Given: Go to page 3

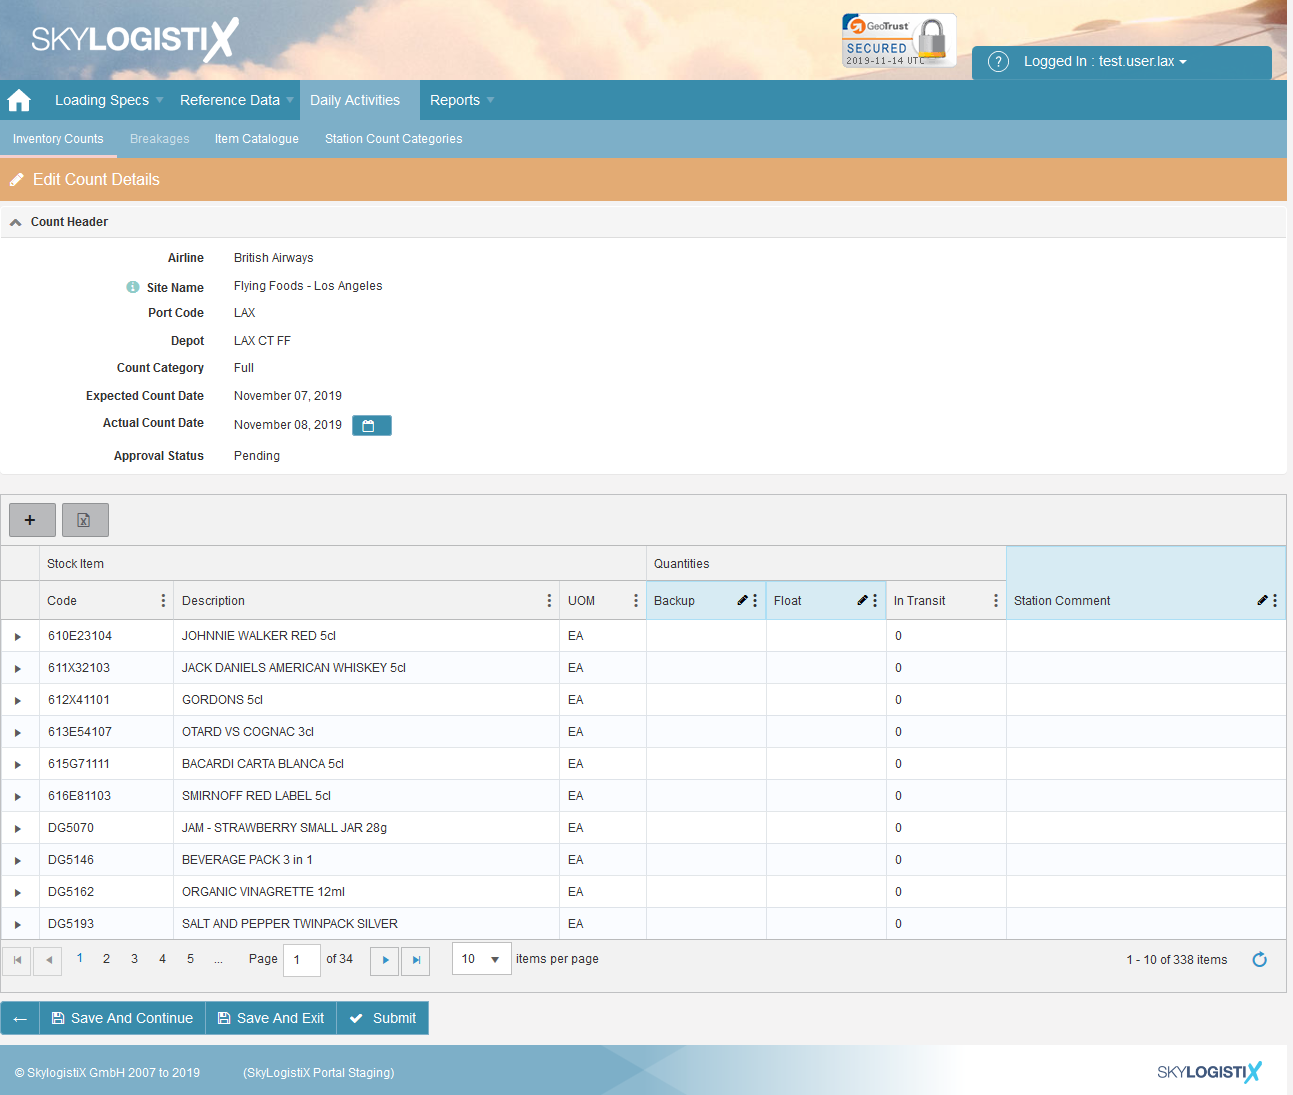Looking at the screenshot, I should (135, 959).
